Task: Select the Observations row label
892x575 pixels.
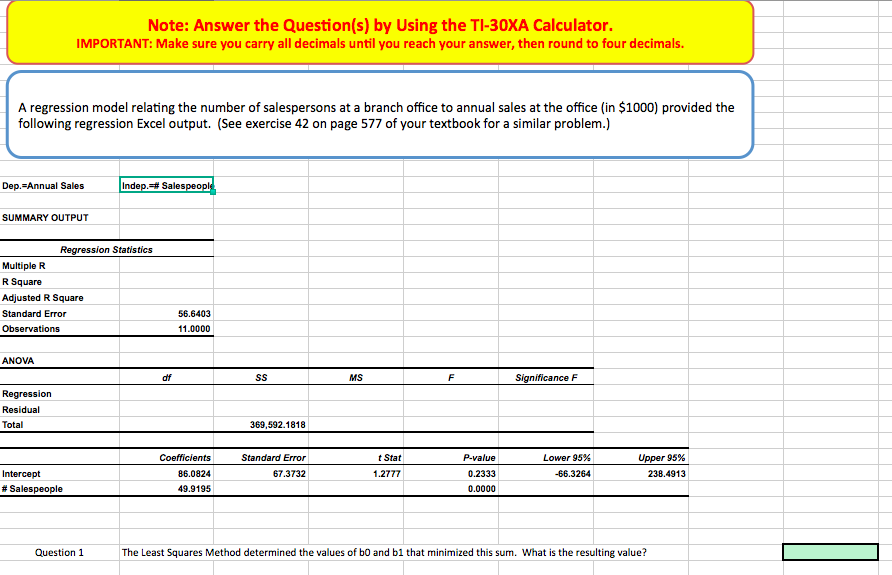Action: (x=31, y=329)
